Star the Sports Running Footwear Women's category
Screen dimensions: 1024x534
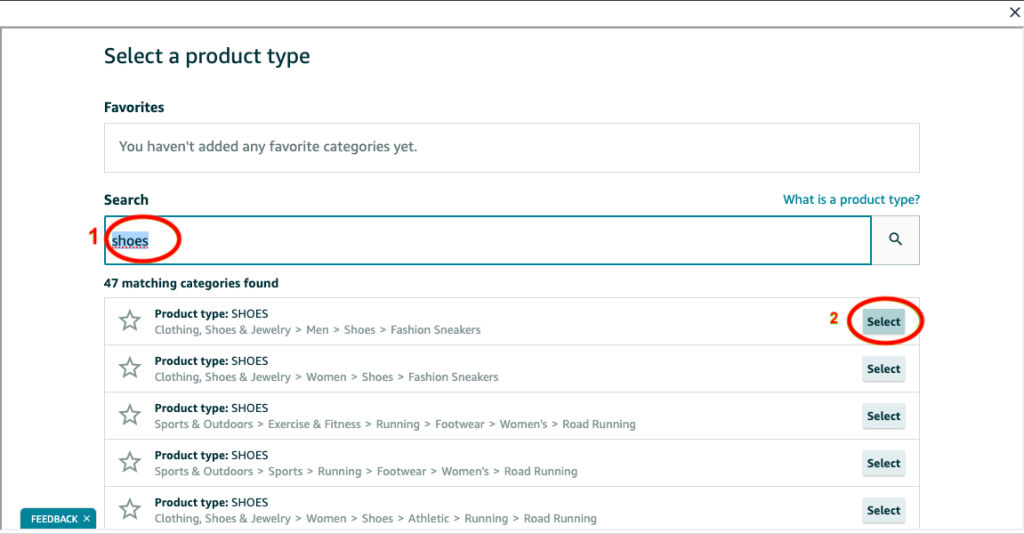(130, 462)
